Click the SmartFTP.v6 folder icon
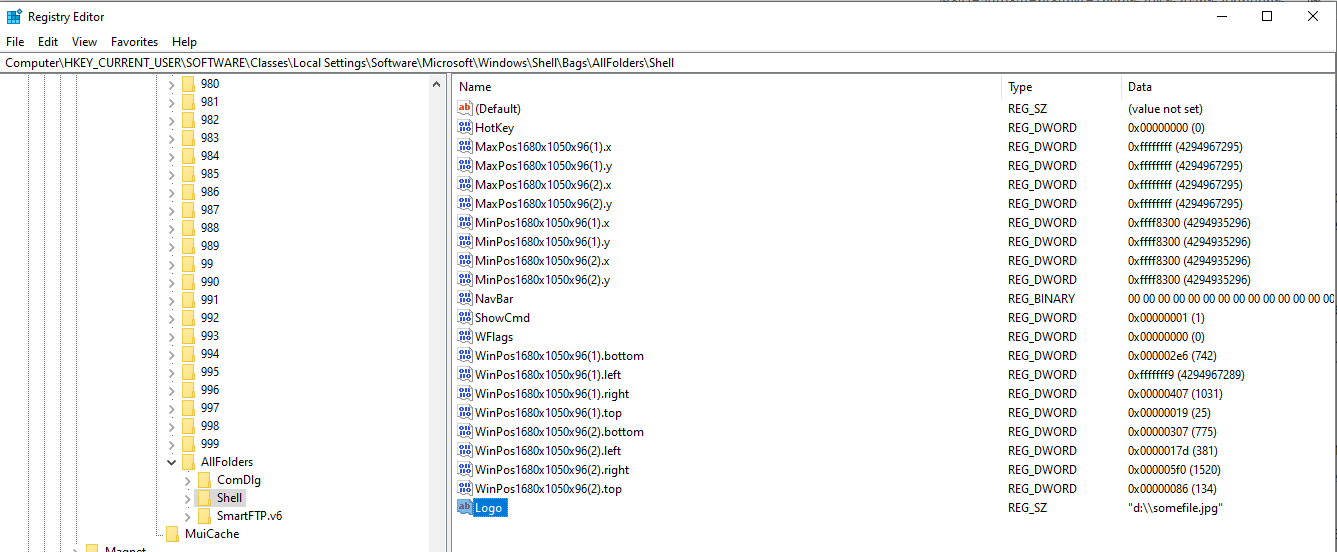The height and width of the screenshot is (552, 1337). coord(204,516)
